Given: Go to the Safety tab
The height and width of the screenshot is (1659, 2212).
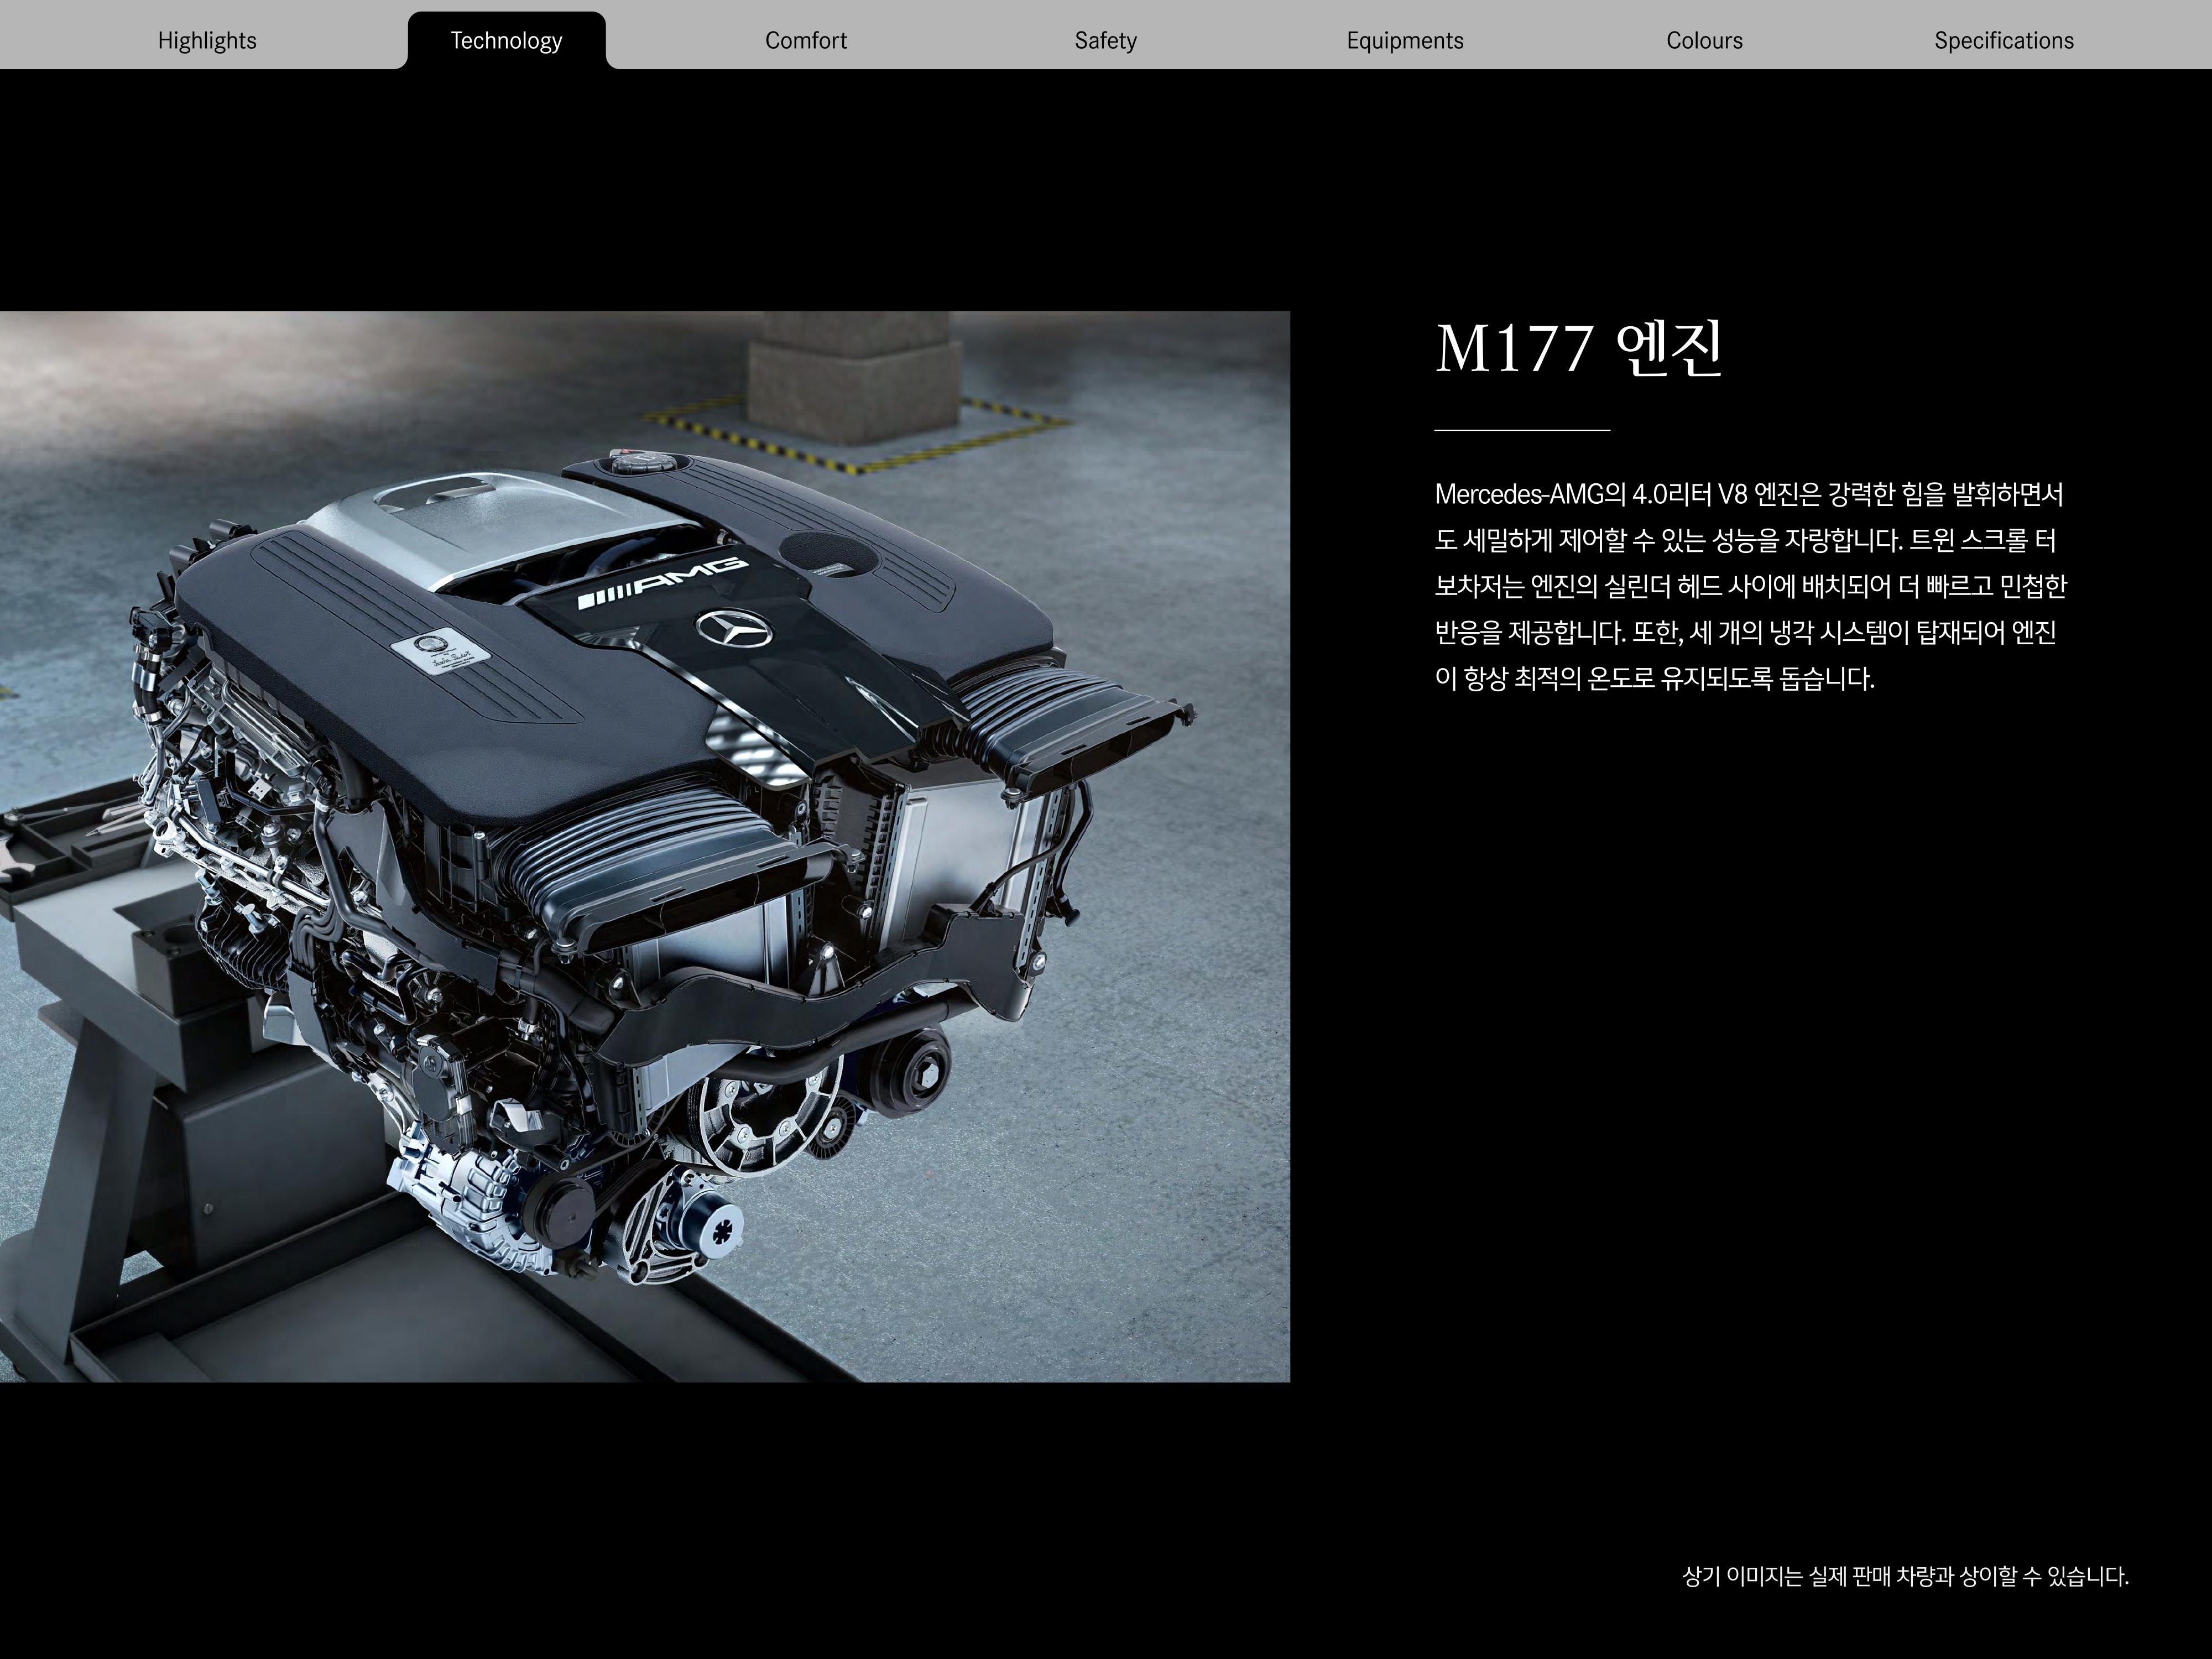Looking at the screenshot, I should pos(1105,40).
